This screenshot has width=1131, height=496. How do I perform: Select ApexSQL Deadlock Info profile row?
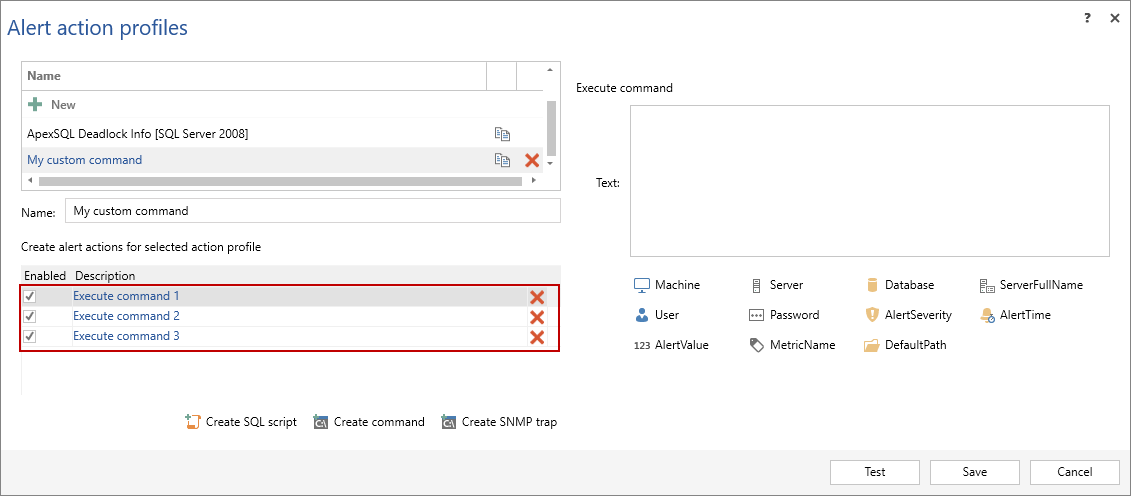coord(138,134)
